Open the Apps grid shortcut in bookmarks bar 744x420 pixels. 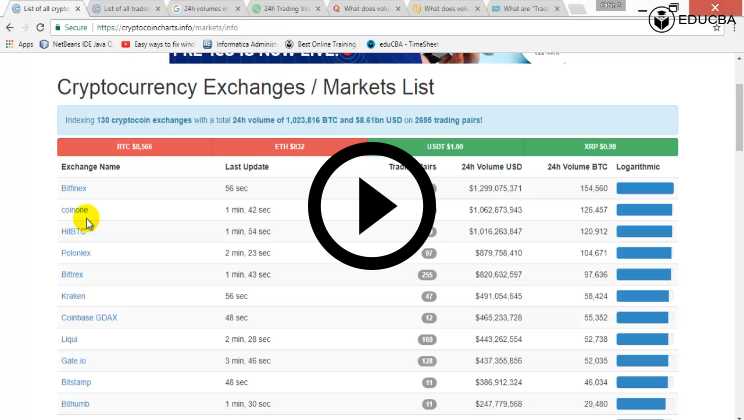(19, 44)
